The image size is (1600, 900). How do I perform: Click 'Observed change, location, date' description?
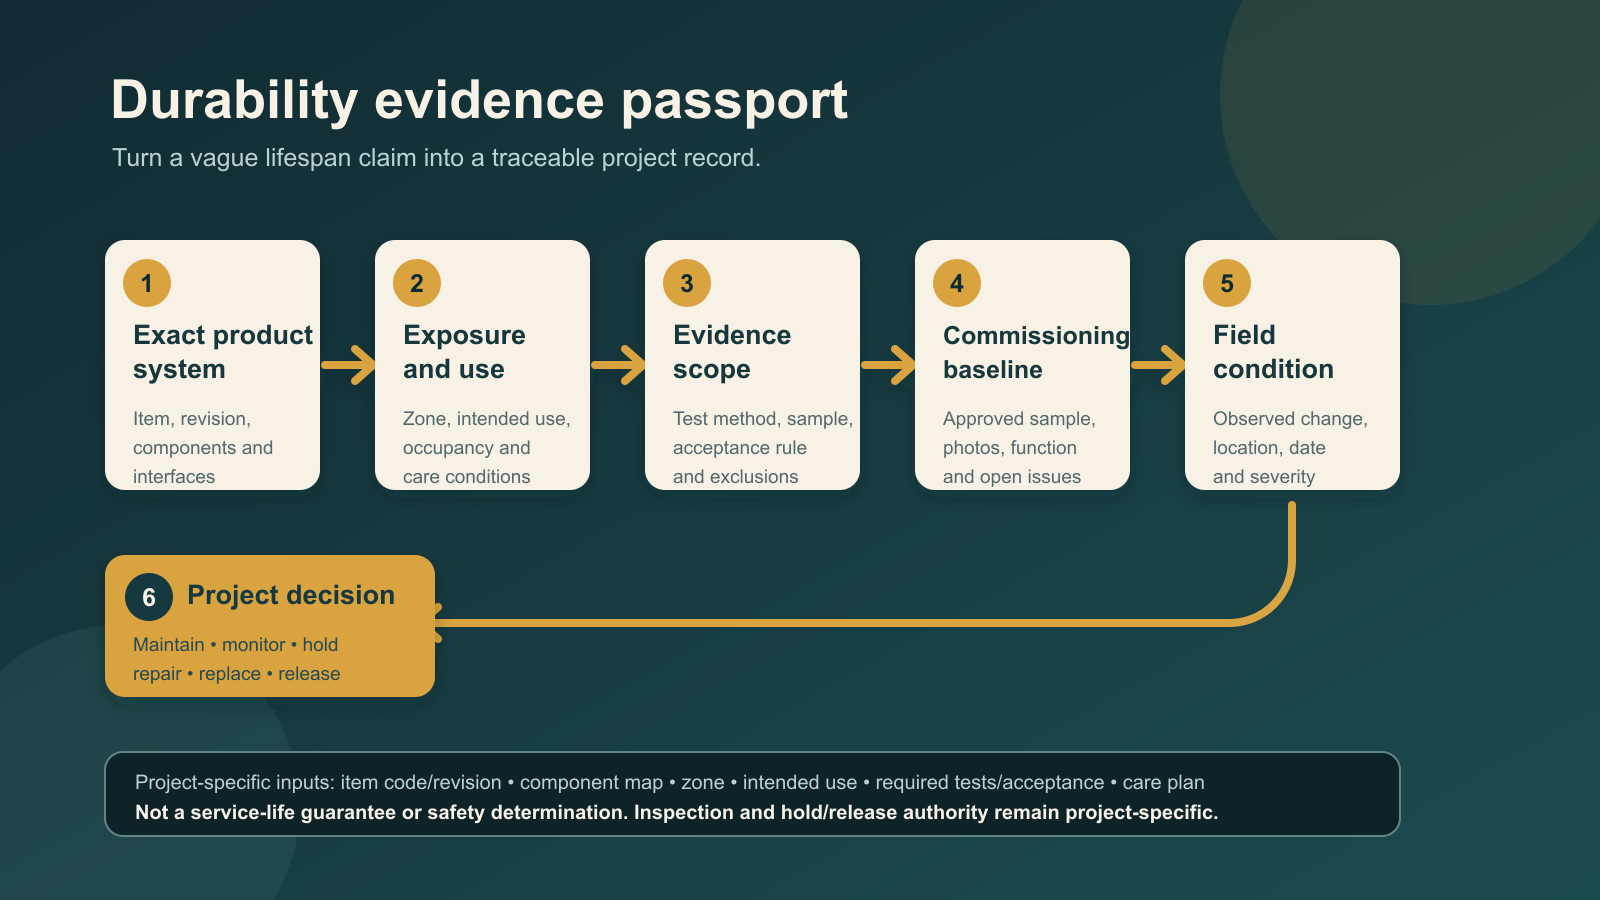pyautogui.click(x=1290, y=448)
